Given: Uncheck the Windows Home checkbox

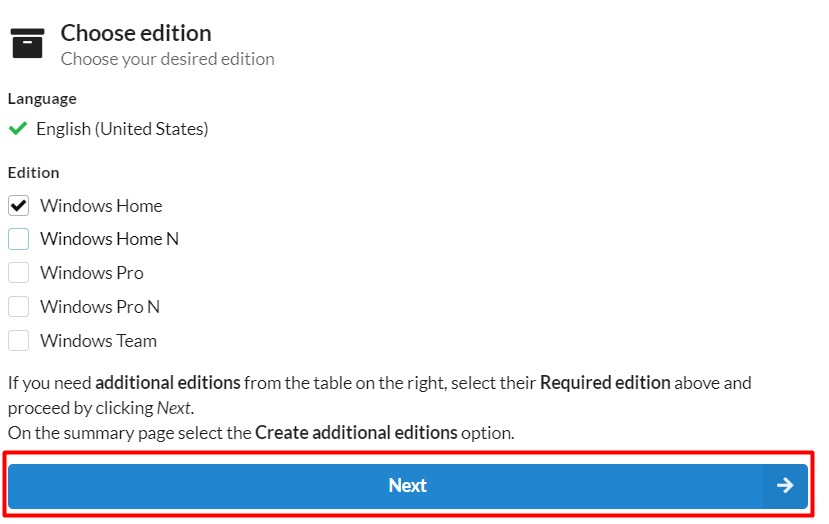Looking at the screenshot, I should click(x=18, y=206).
